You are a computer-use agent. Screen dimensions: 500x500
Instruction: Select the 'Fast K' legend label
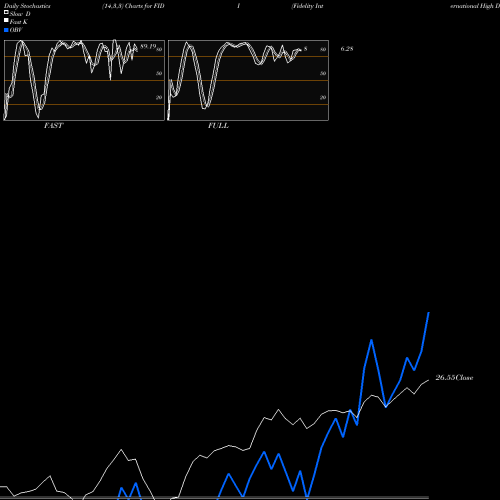coord(19,22)
